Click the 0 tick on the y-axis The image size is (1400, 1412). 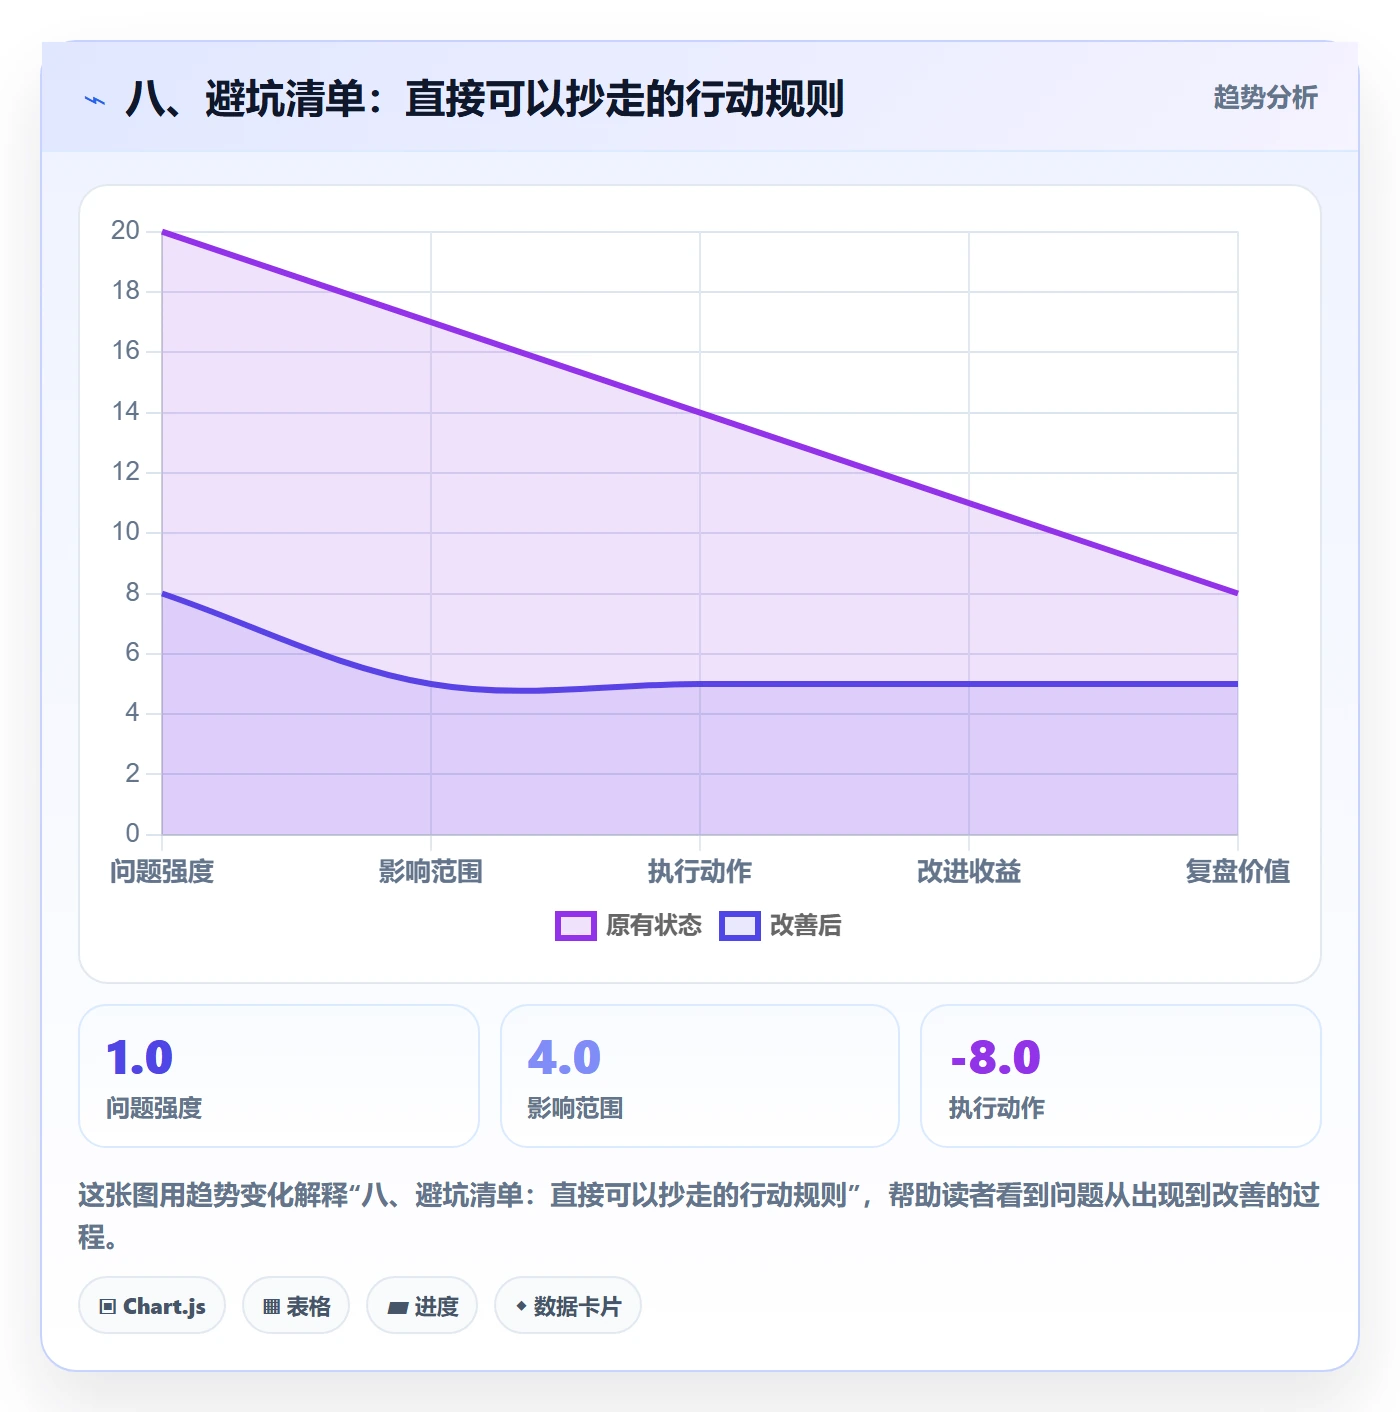132,833
